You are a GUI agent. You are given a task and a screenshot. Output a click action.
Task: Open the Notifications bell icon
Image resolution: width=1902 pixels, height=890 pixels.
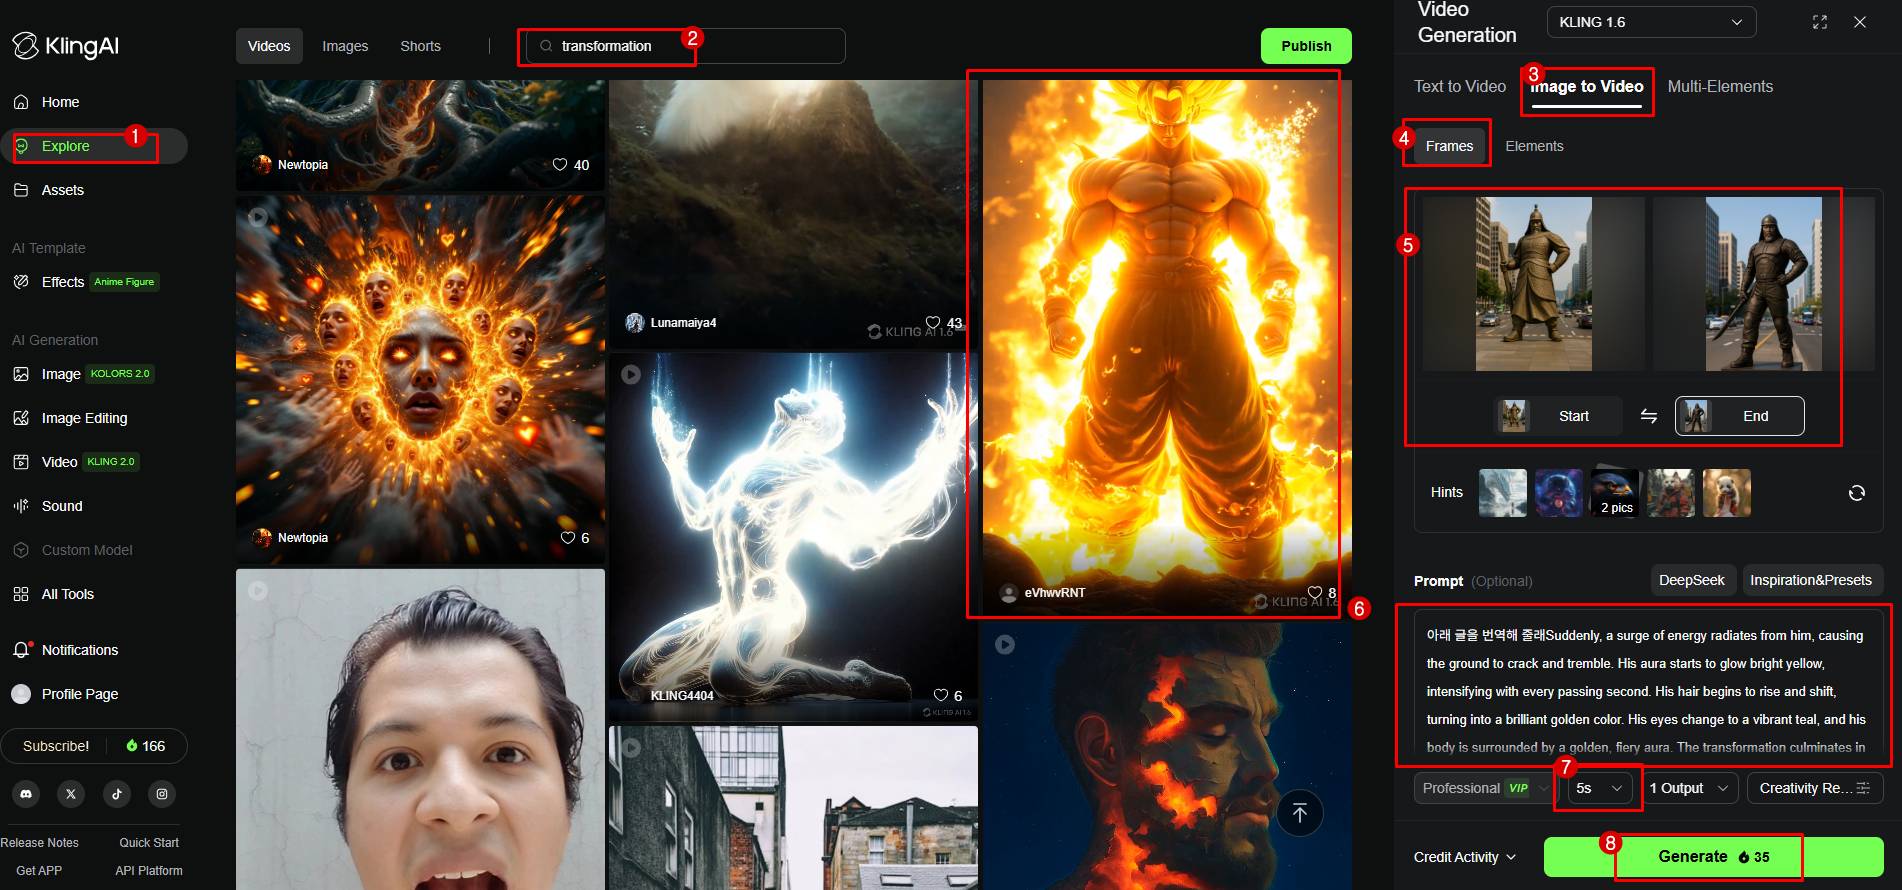coord(22,650)
